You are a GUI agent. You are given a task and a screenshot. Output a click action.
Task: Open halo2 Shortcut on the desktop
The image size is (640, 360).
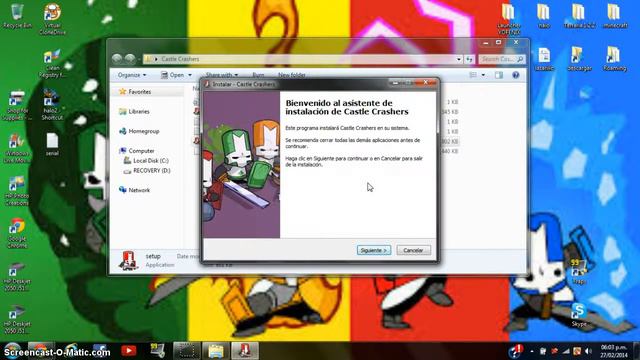52,105
